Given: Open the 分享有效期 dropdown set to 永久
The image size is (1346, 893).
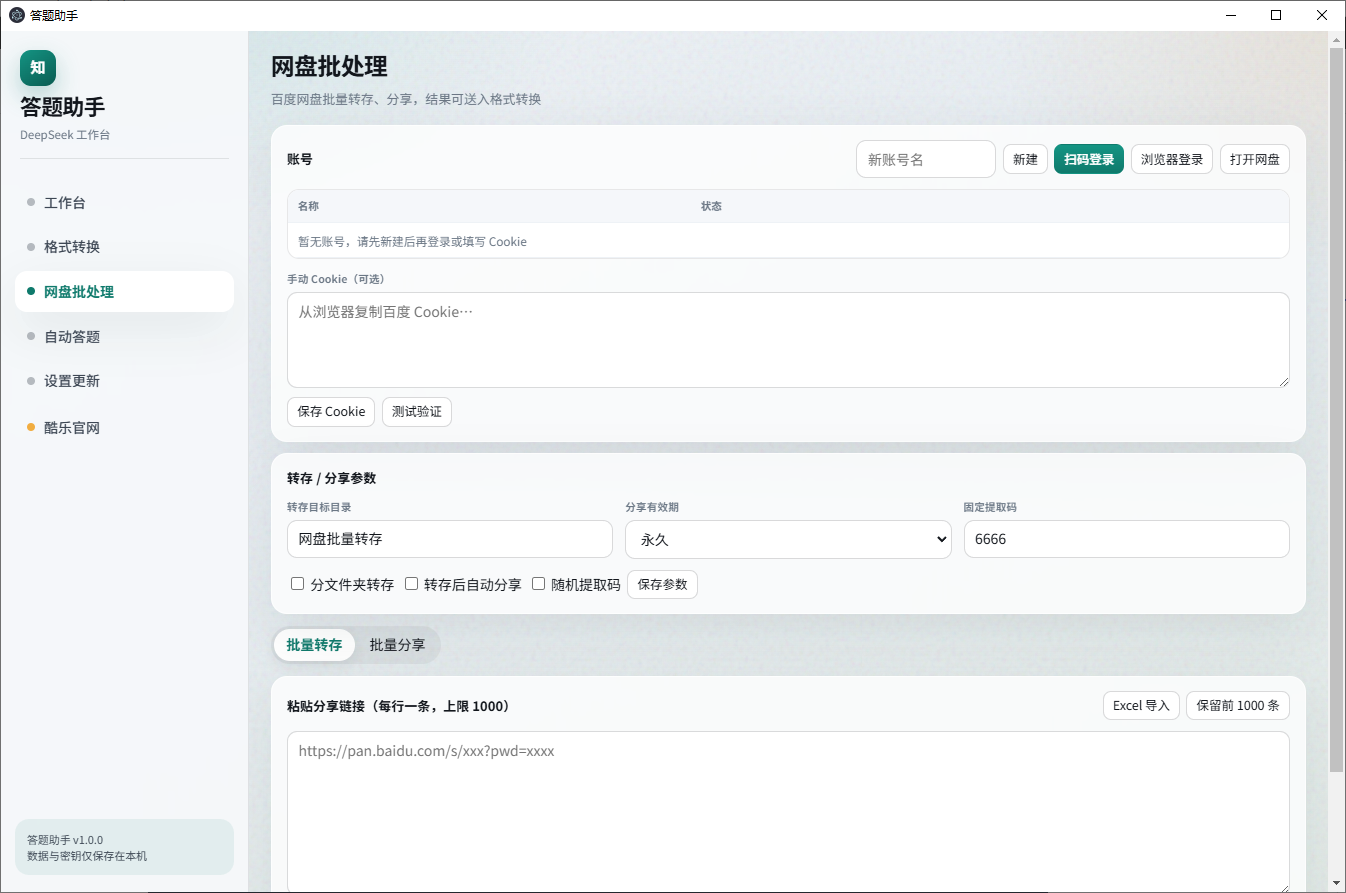Looking at the screenshot, I should pos(788,539).
